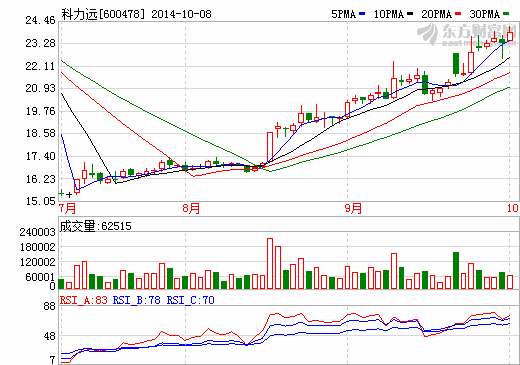
Task: Click the 8月 month marker
Action: coord(191,208)
